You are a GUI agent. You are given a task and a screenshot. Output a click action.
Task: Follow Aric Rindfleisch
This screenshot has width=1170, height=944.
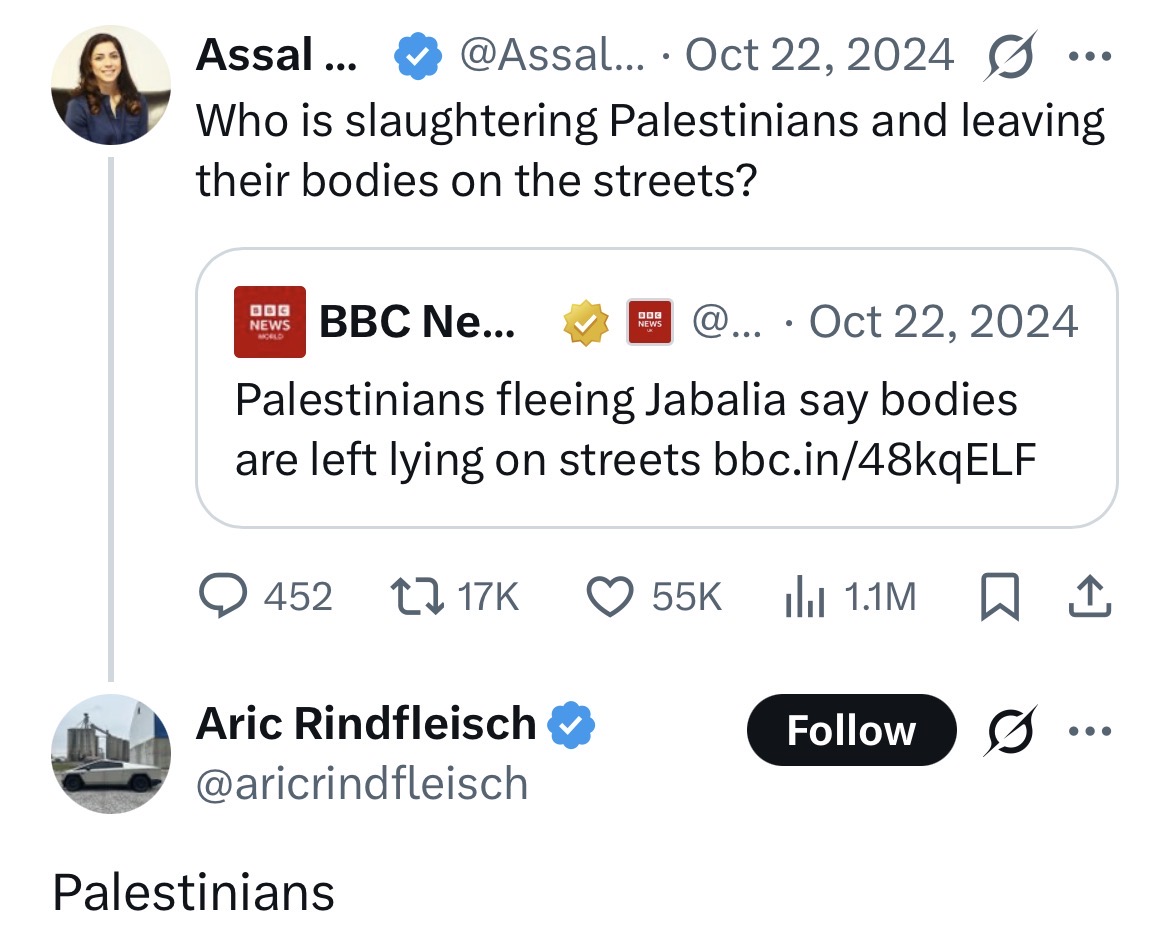coord(851,730)
